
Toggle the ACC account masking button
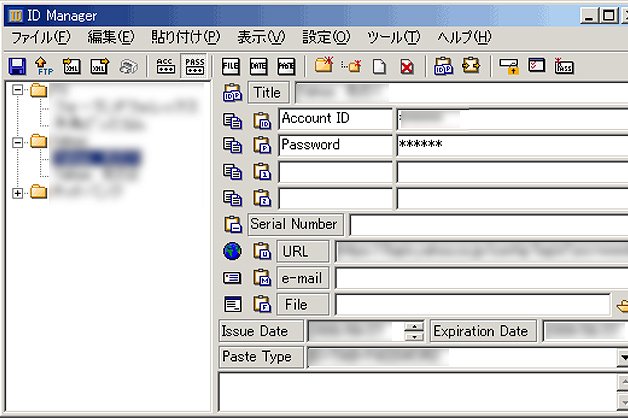coord(165,66)
